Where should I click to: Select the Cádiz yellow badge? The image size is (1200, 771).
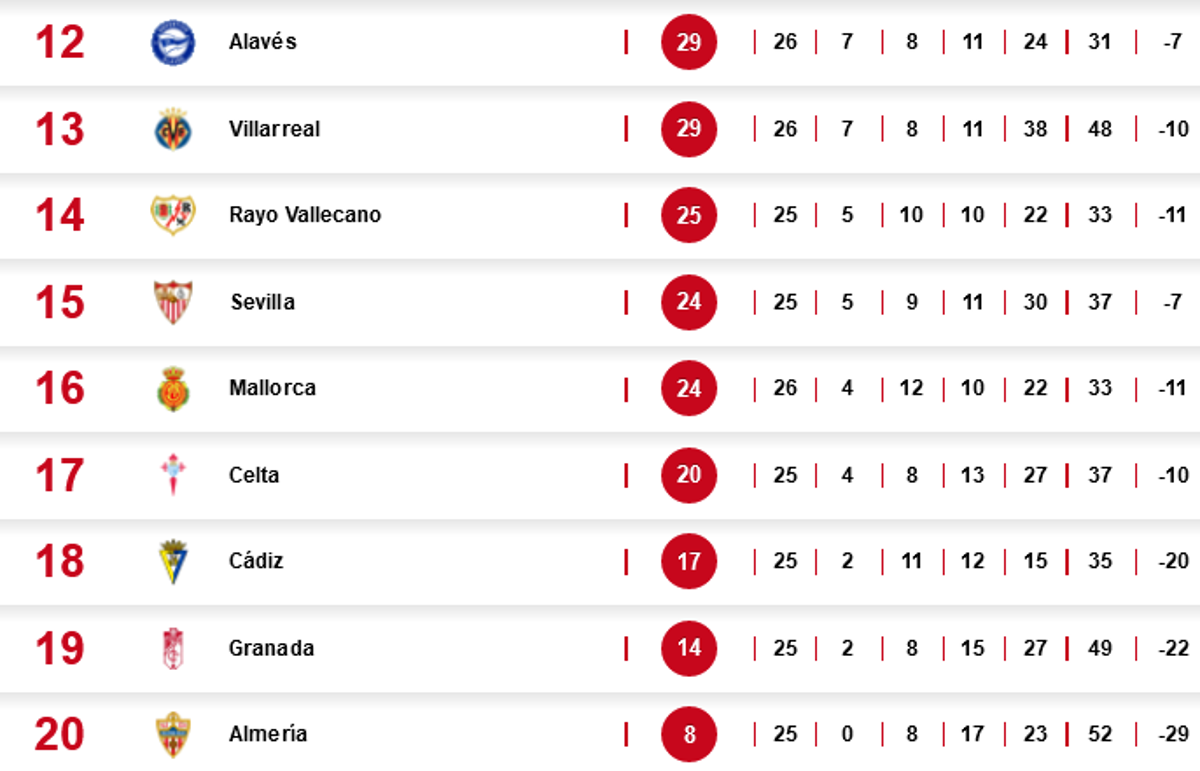coord(173,562)
